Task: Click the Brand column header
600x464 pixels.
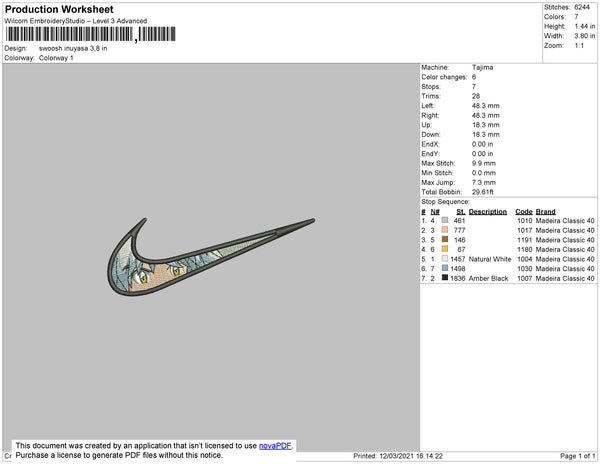Action: [x=545, y=212]
